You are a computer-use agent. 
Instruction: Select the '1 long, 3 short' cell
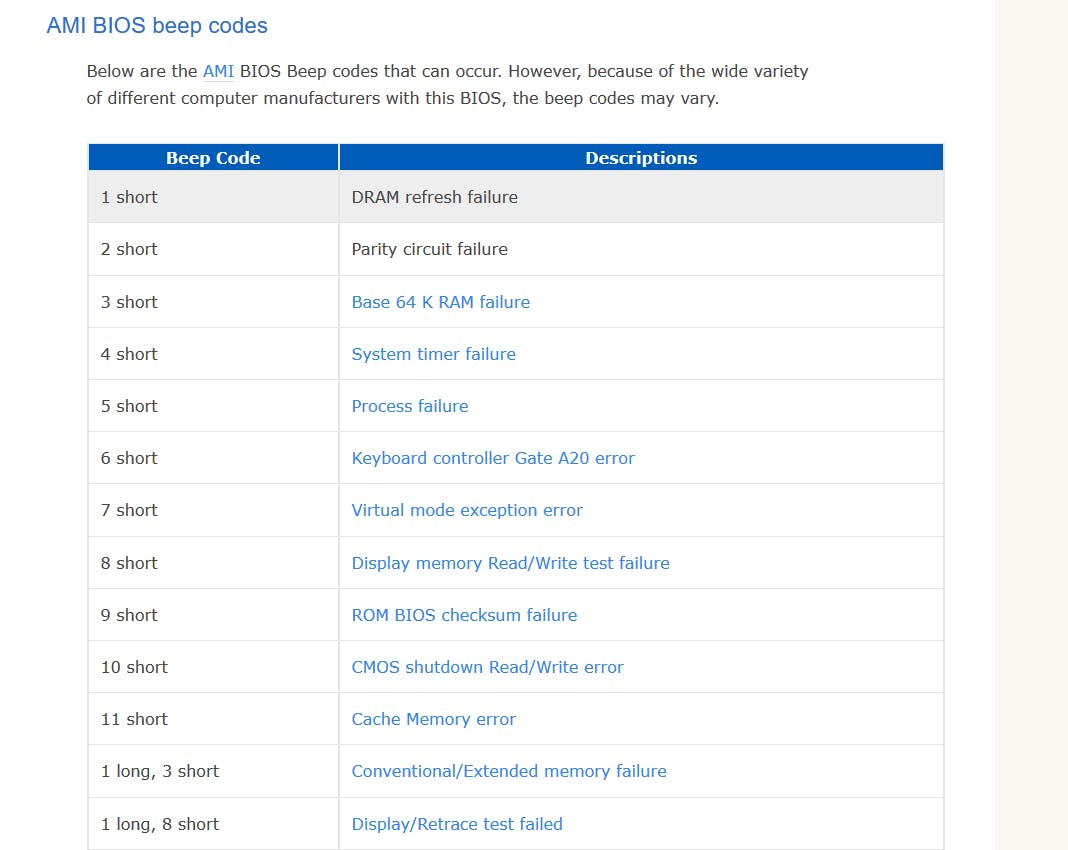pos(213,771)
